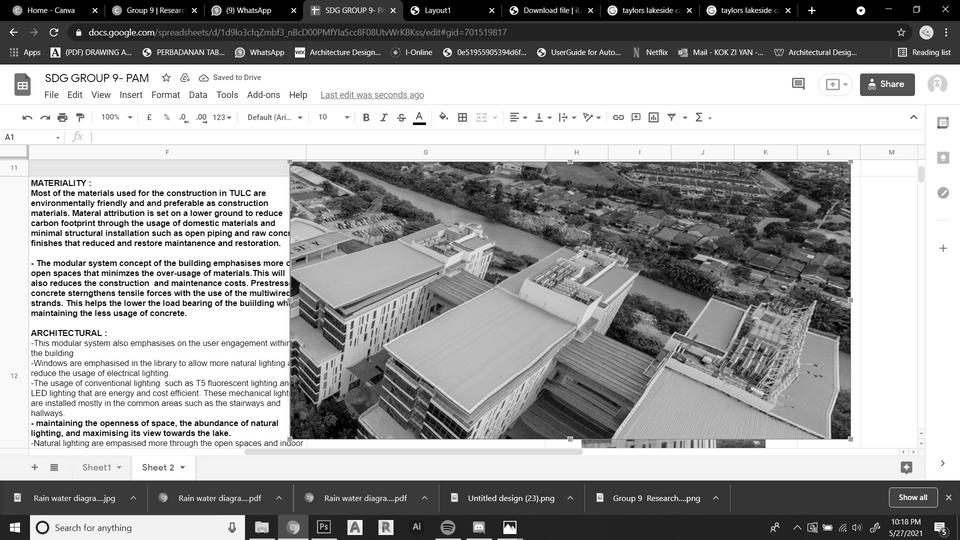The width and height of the screenshot is (960, 540).
Task: Increase decimal places
Action: click(201, 117)
